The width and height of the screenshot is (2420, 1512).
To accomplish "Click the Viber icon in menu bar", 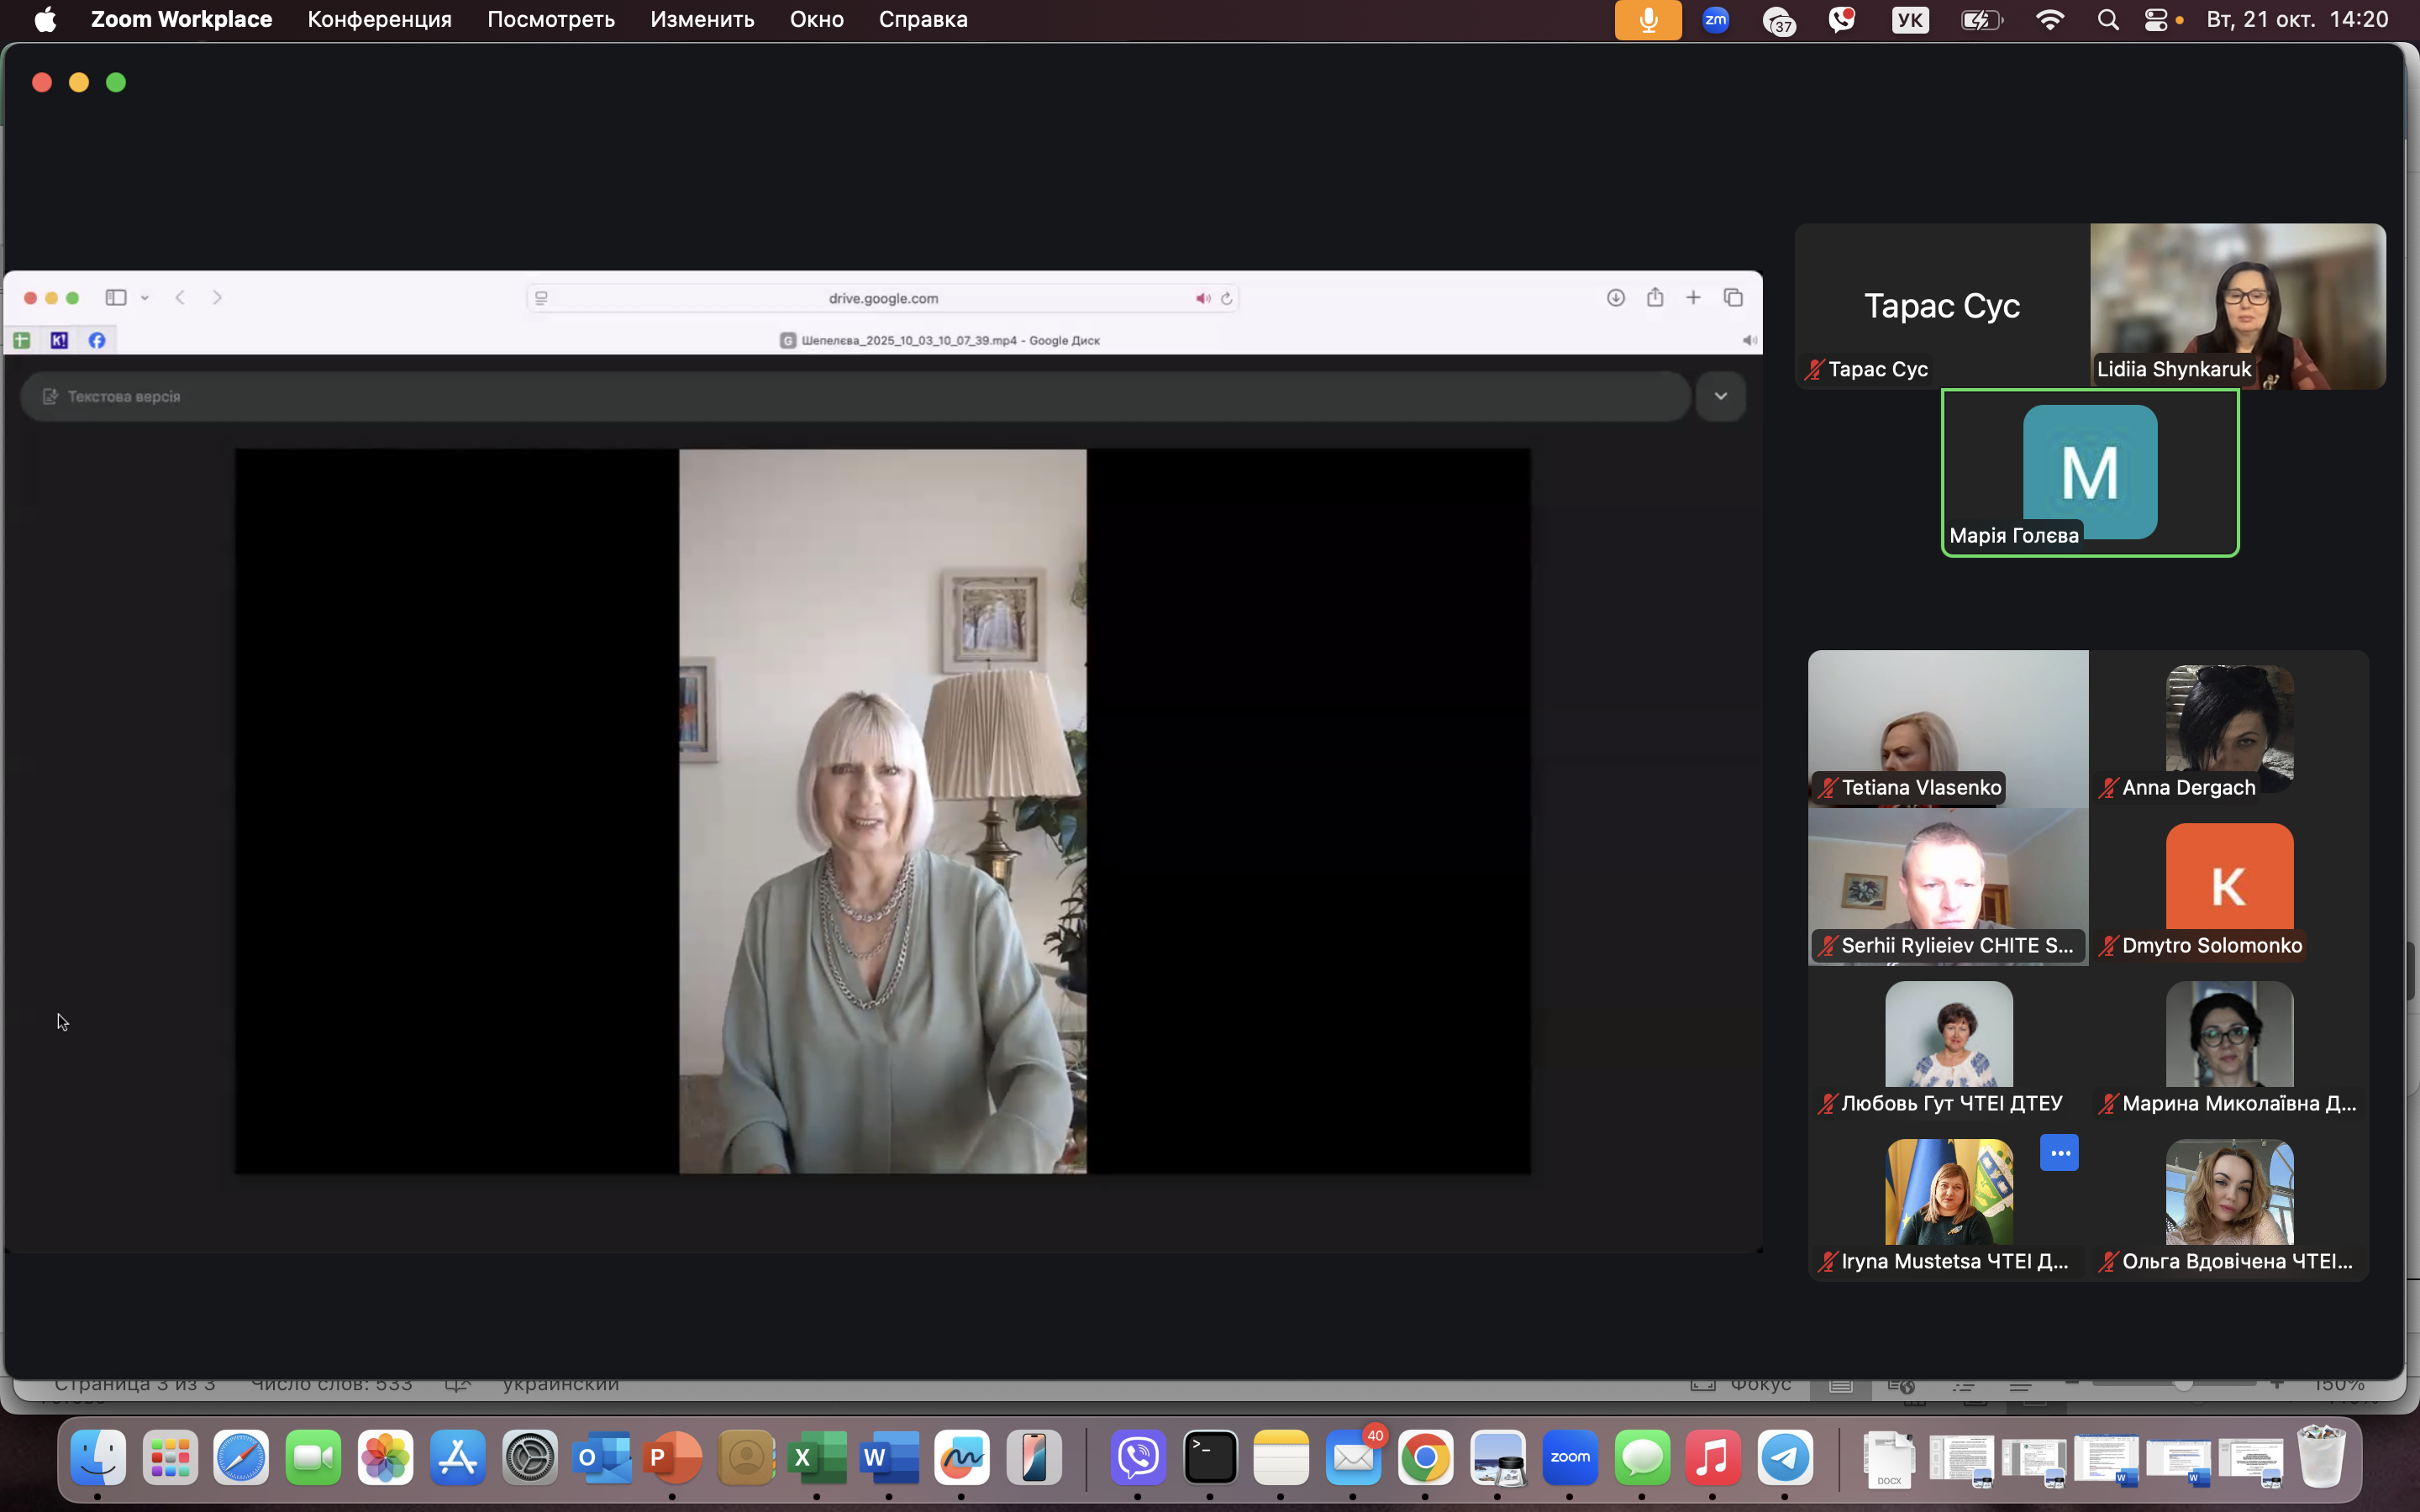I will 1841,20.
